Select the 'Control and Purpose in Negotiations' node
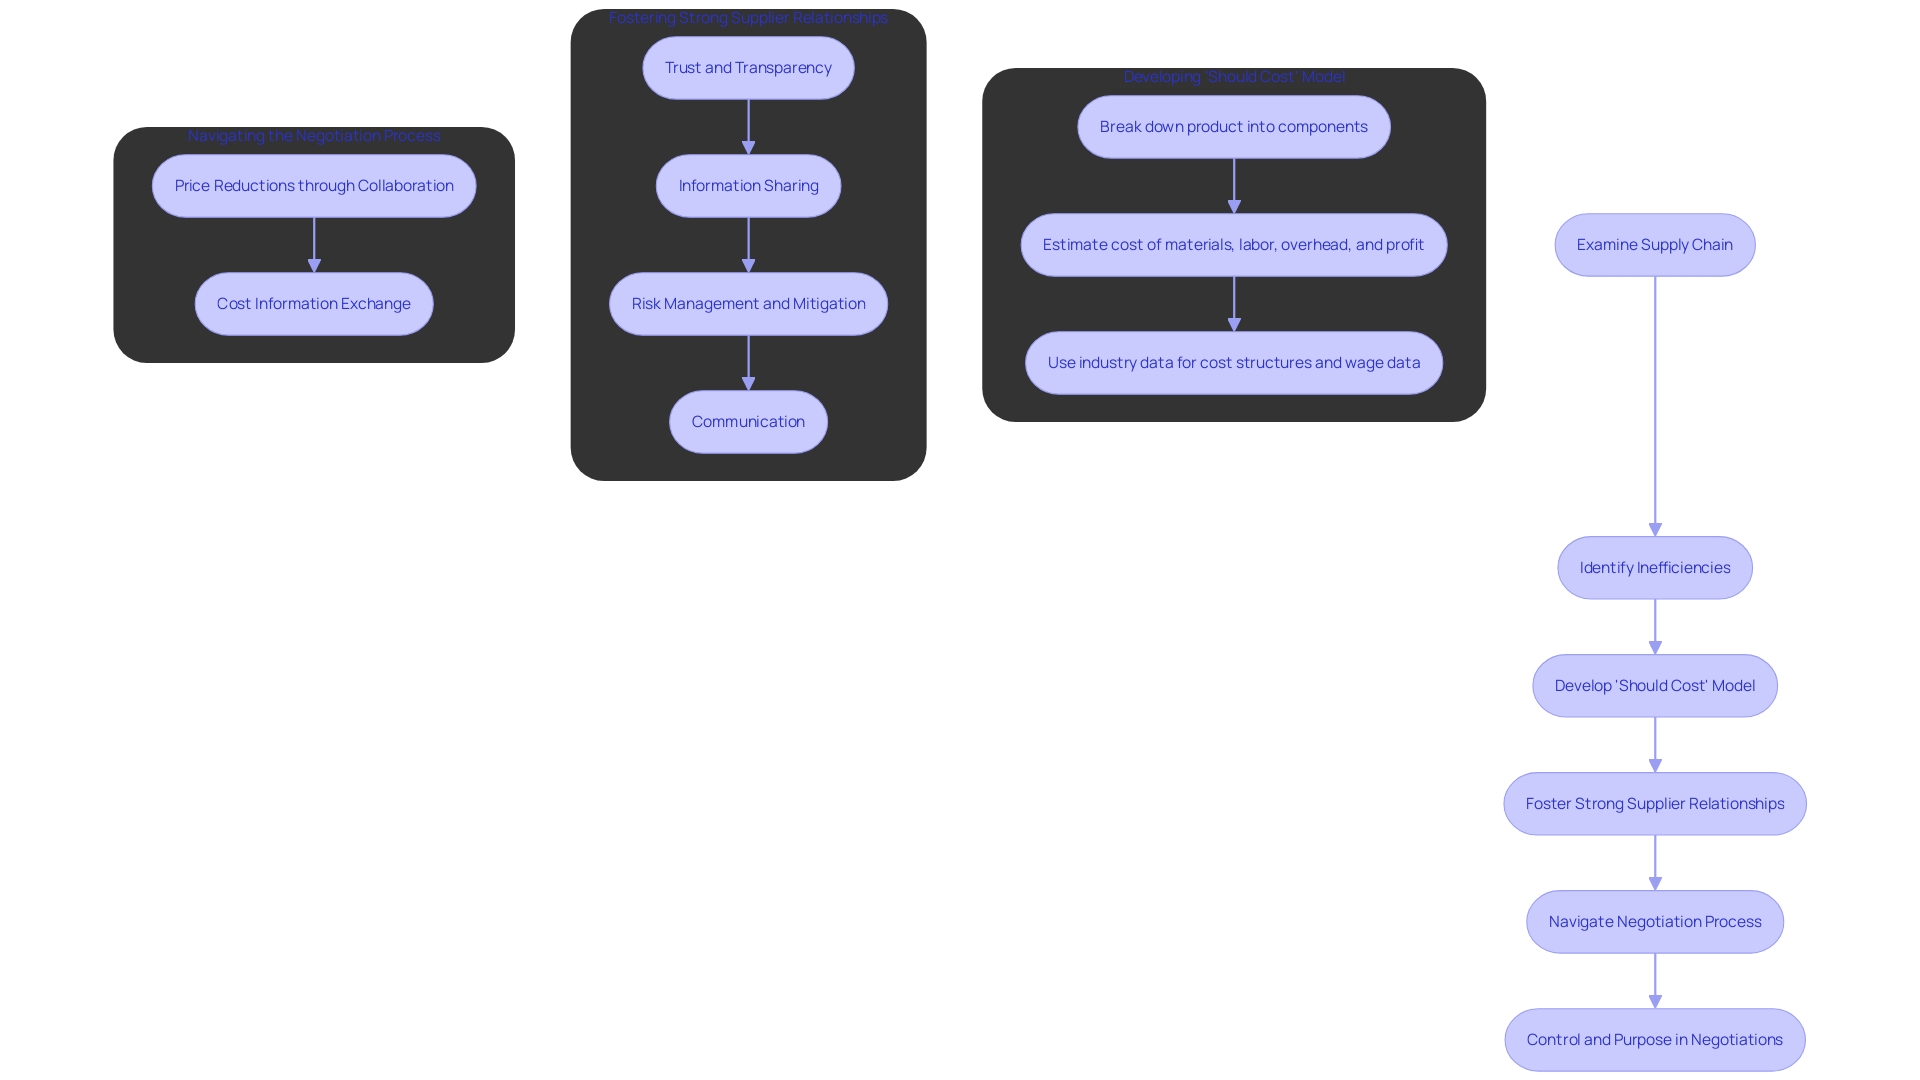Screen dimensions: 1920x1080 tap(1655, 1039)
